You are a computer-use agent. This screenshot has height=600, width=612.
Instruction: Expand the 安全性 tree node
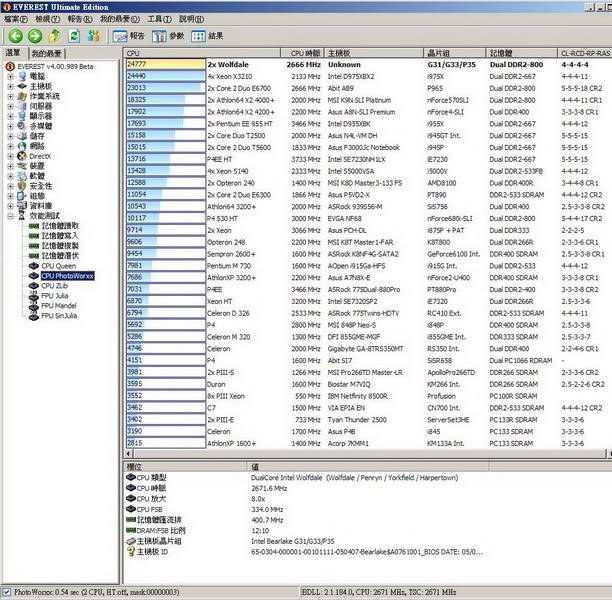[11, 186]
